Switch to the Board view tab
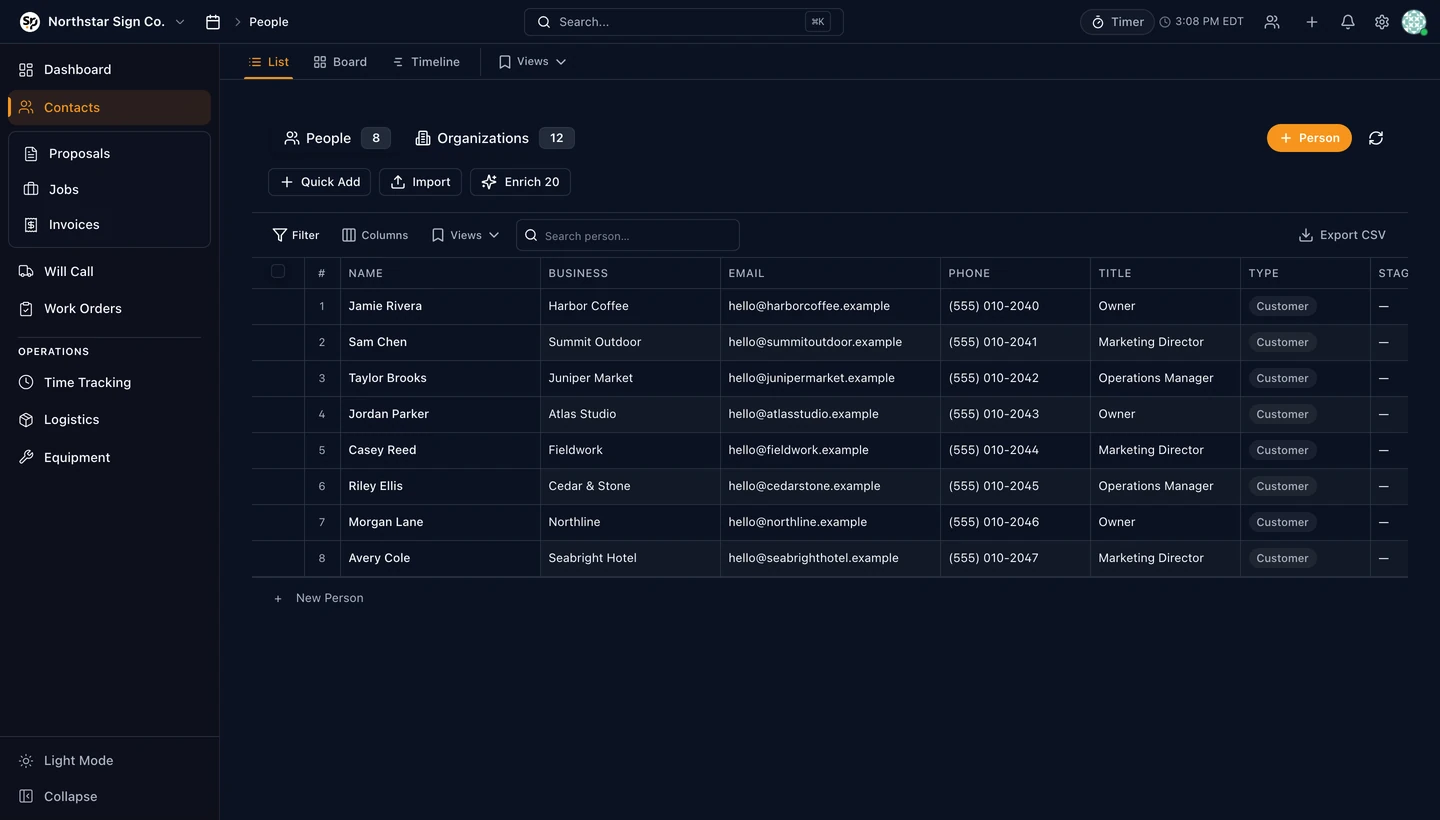The width and height of the screenshot is (1440, 820). pyautogui.click(x=340, y=61)
